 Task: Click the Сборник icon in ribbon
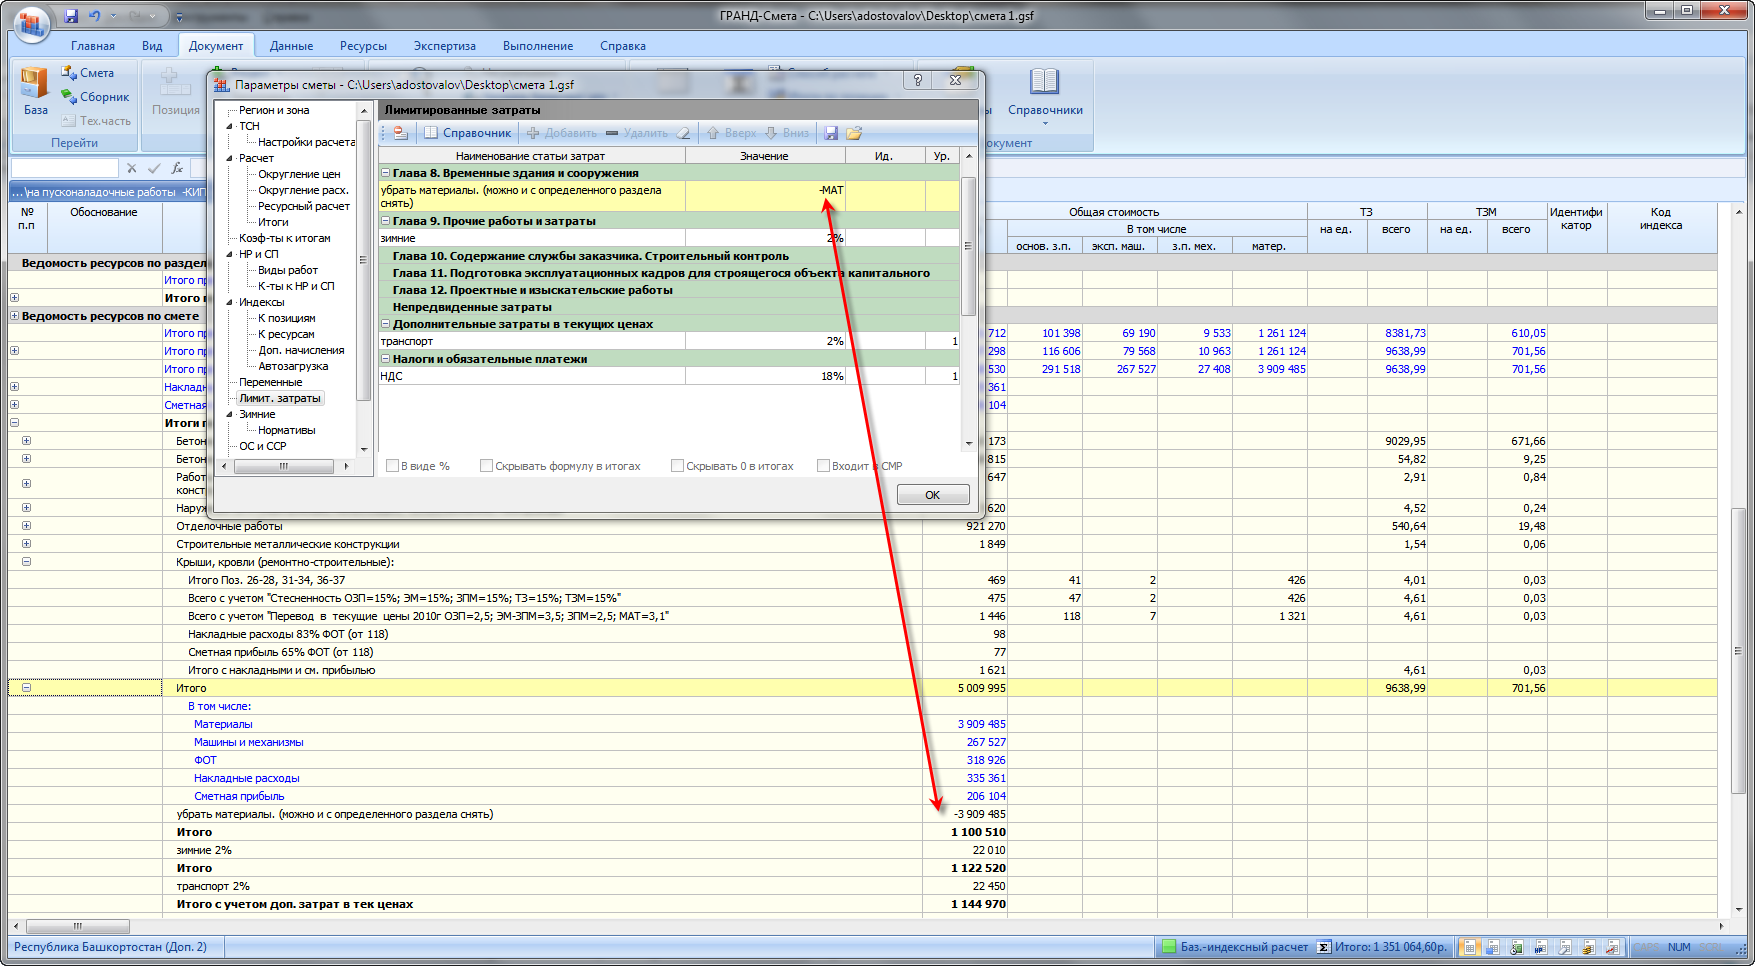pos(70,97)
